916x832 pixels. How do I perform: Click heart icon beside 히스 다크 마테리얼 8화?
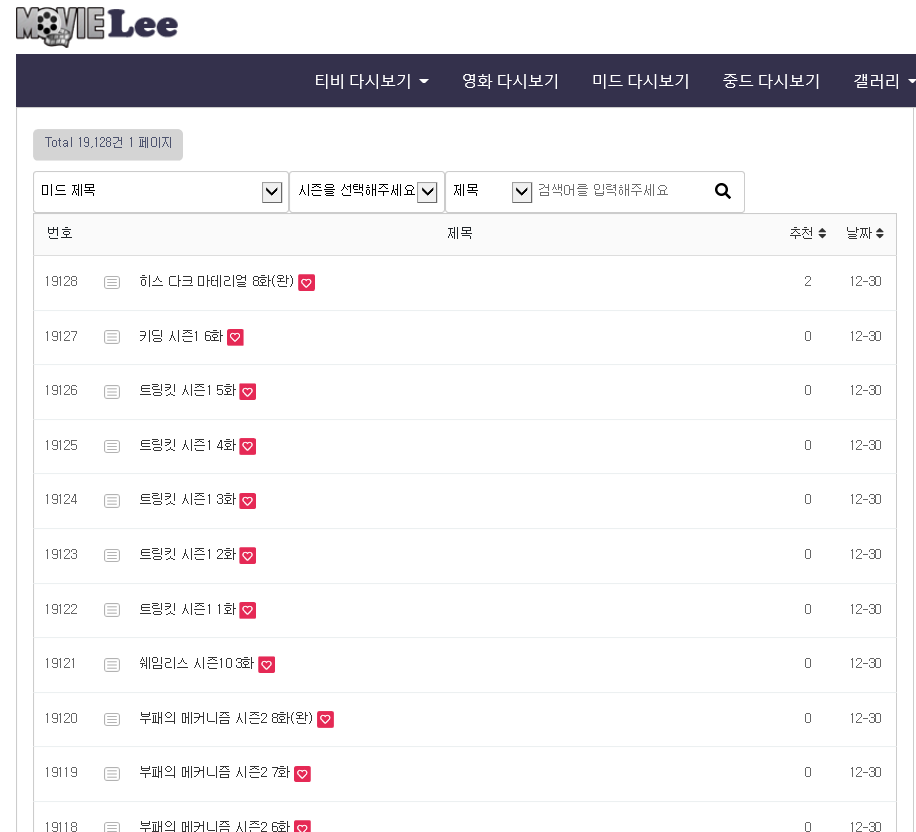point(307,283)
